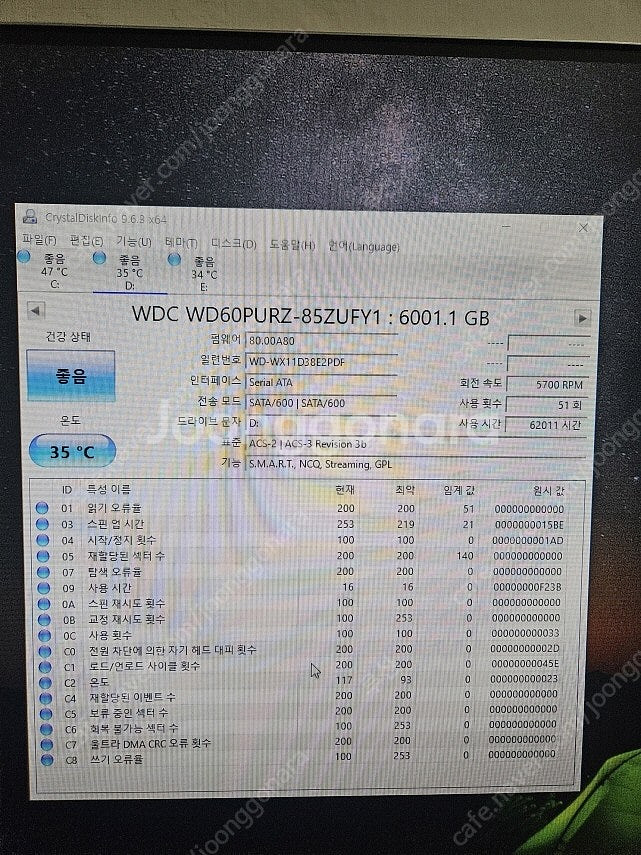Click the 특성 이름 column header

(x=109, y=489)
